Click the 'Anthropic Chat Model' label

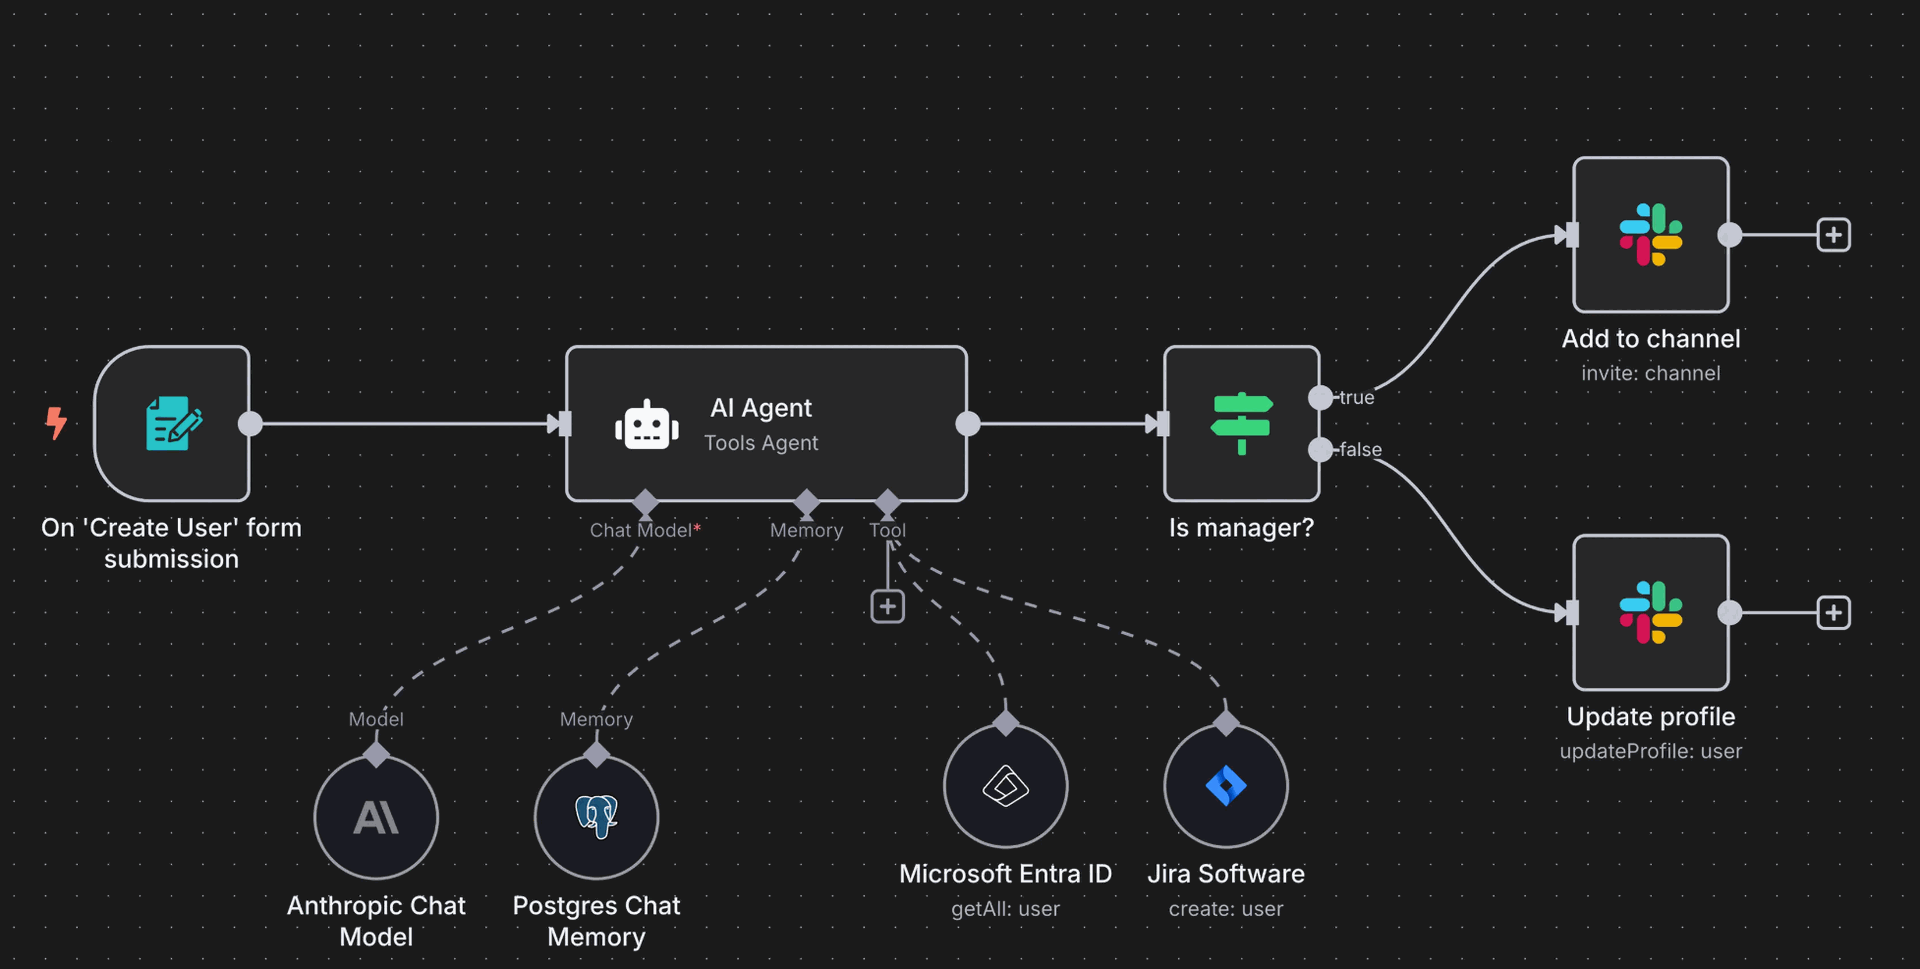point(376,921)
